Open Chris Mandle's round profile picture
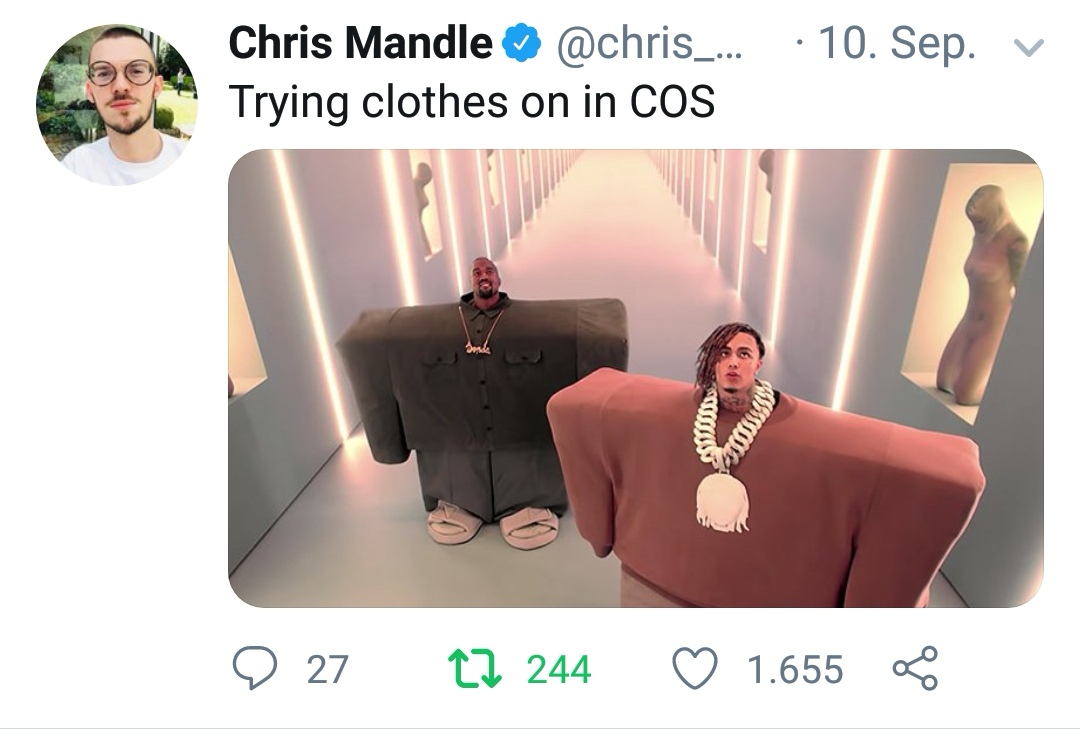This screenshot has height=736, width=1080. tap(116, 105)
